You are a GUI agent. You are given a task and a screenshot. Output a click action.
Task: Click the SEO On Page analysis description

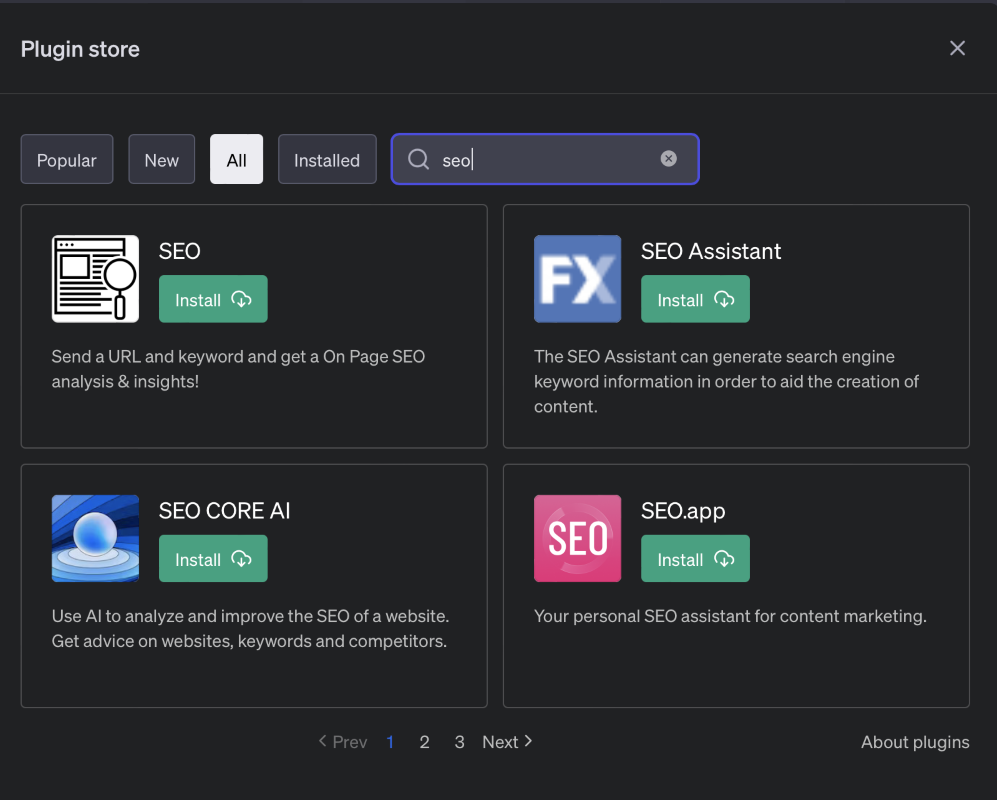point(238,369)
